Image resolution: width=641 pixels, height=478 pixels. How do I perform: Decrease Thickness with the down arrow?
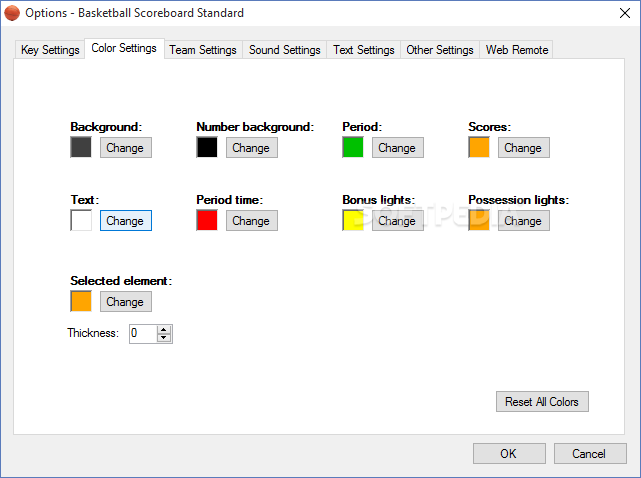164,338
